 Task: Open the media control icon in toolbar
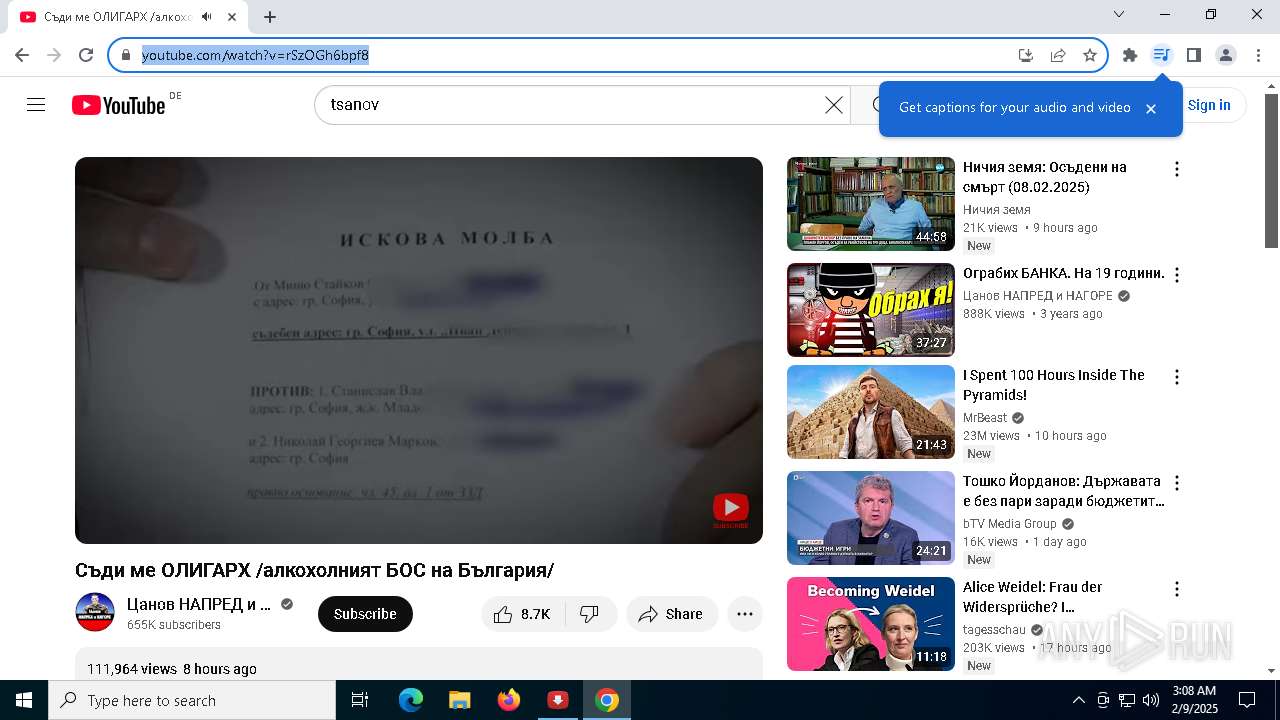1161,55
